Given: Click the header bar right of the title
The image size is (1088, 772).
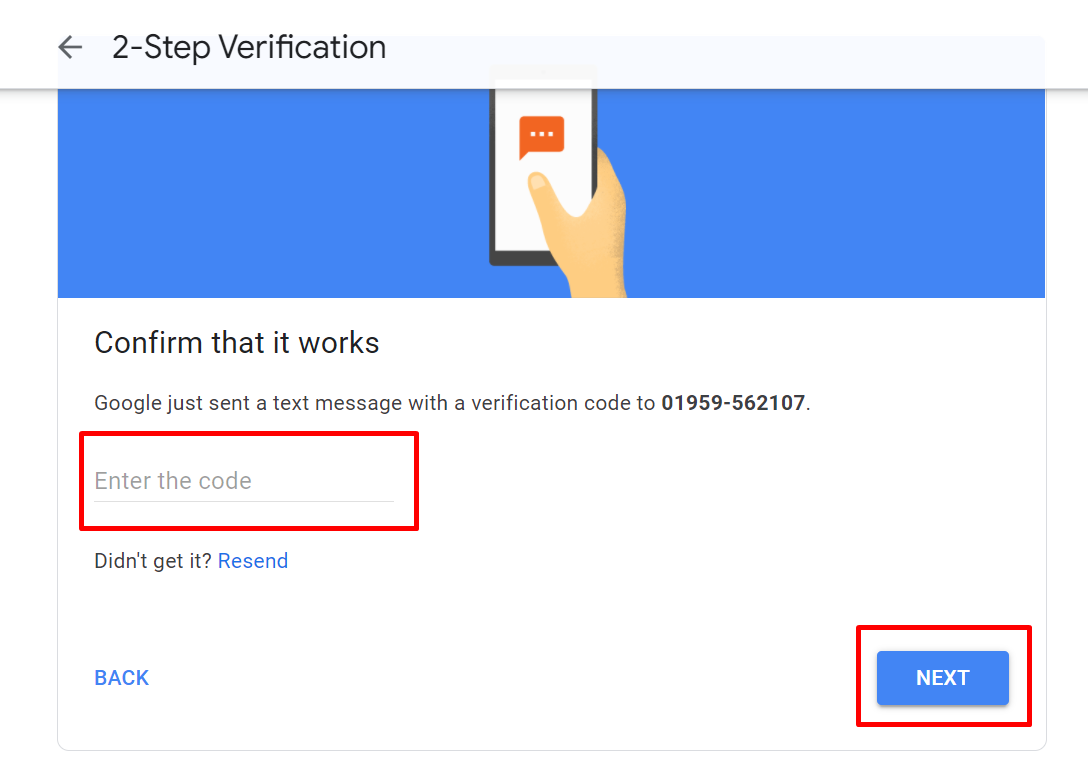Looking at the screenshot, I should point(715,47).
